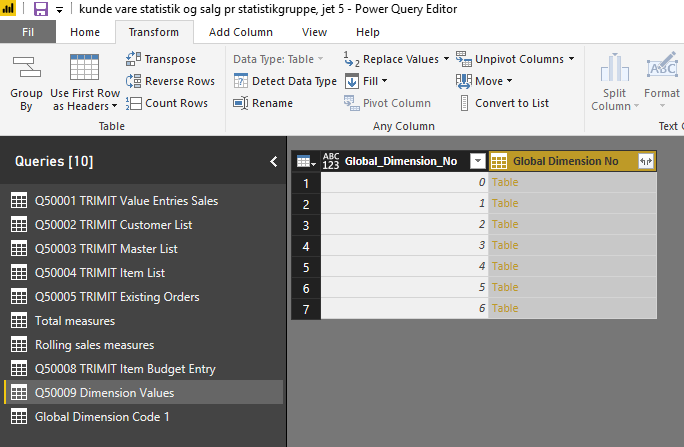Go to the View tab
The image size is (684, 447).
(x=315, y=32)
